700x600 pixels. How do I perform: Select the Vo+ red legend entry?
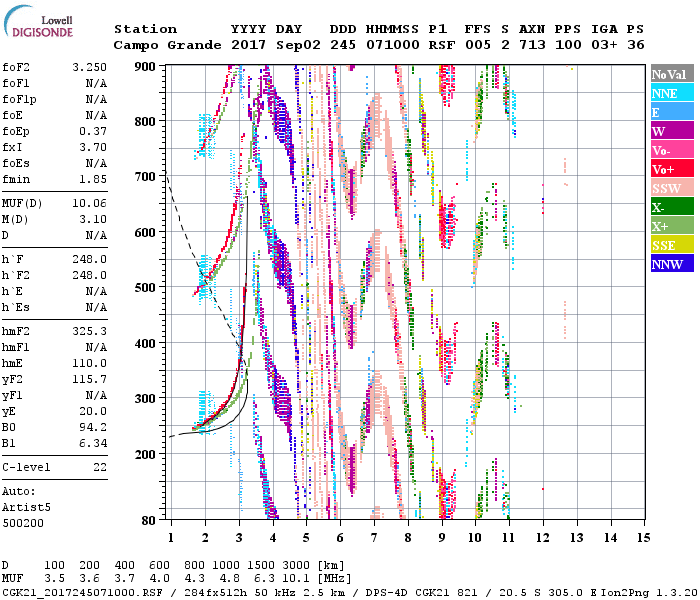click(x=668, y=170)
